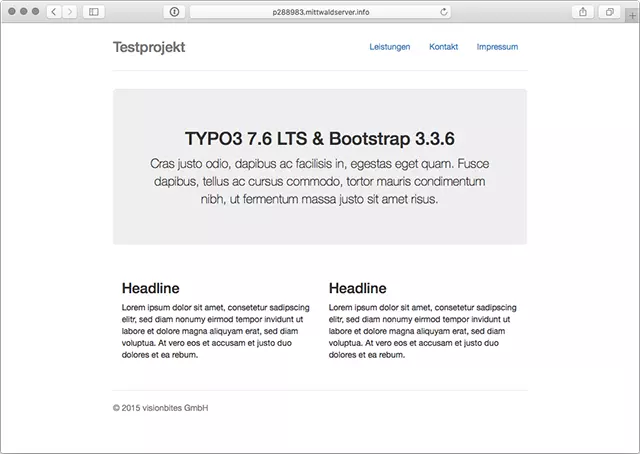This screenshot has height=454, width=640.
Task: Open the Impressum navigation link
Action: (497, 47)
